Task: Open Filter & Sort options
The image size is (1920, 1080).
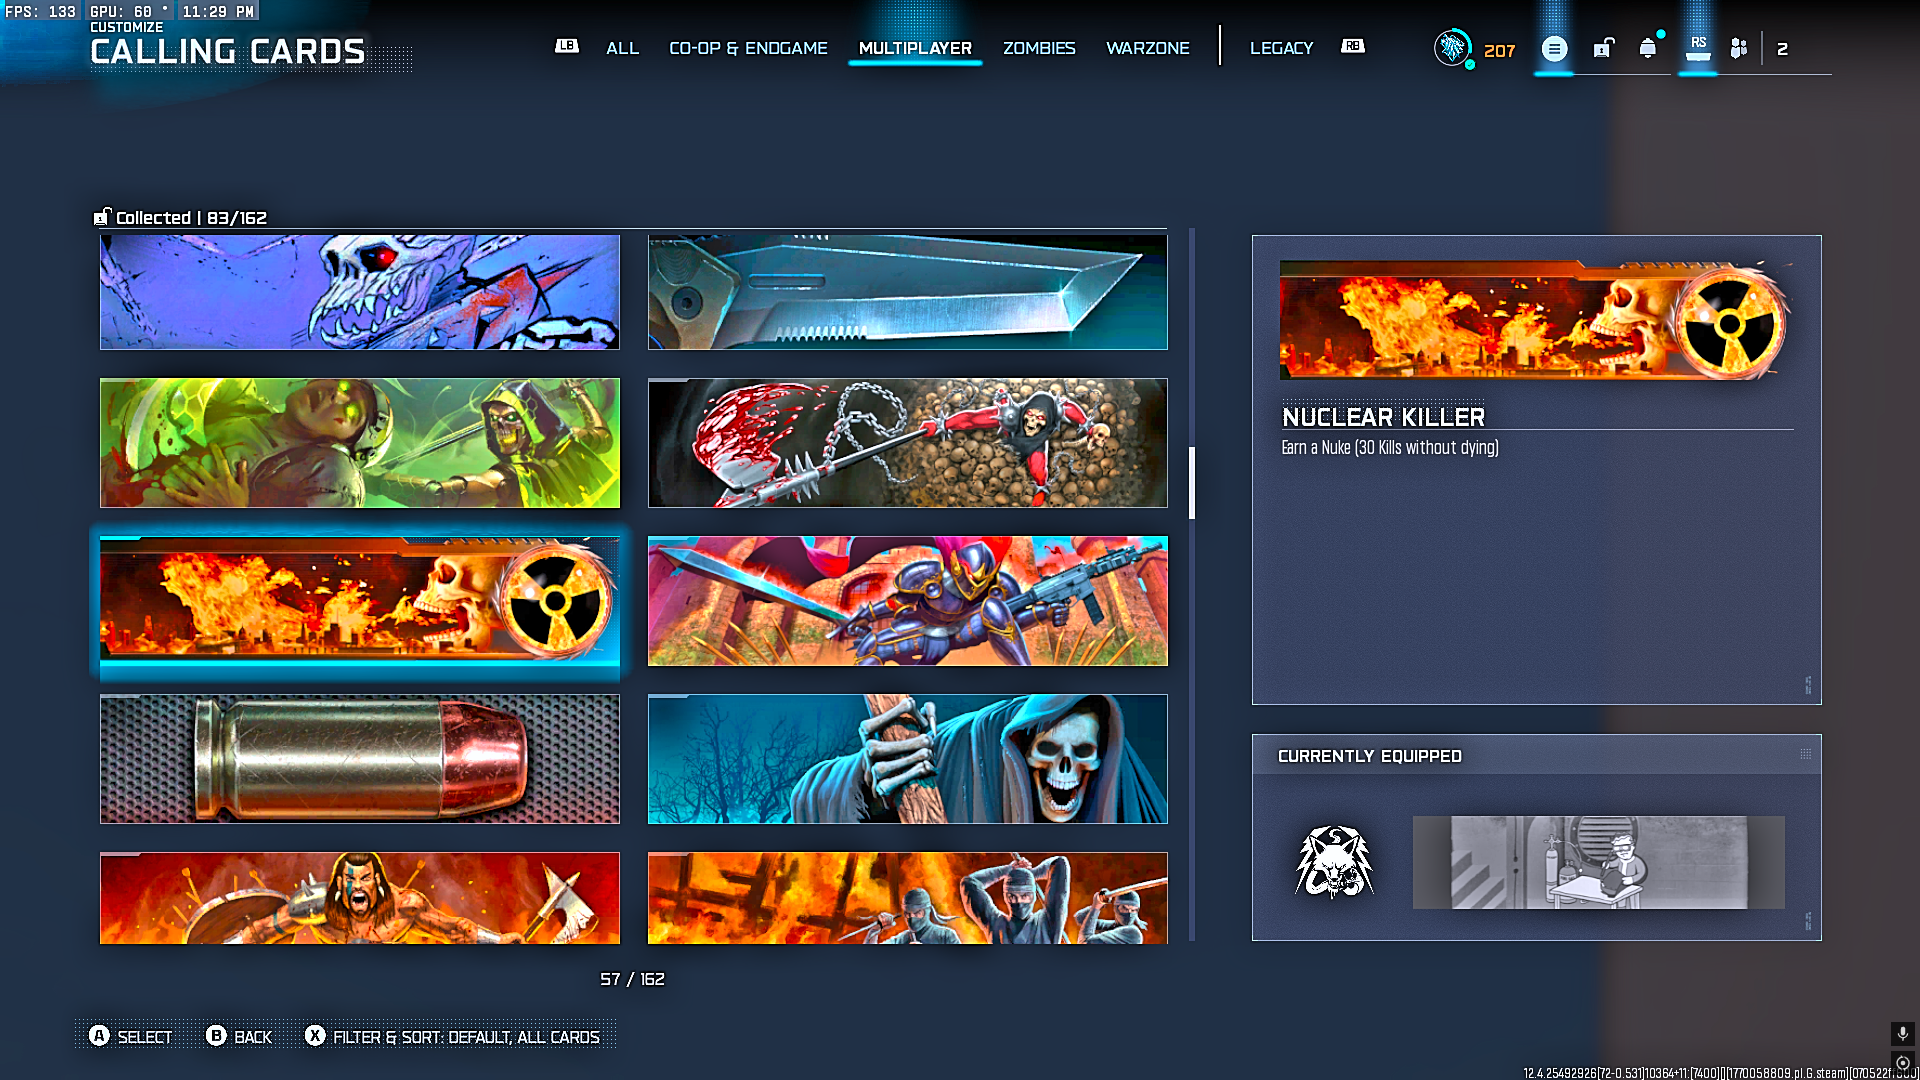Action: [x=454, y=1037]
